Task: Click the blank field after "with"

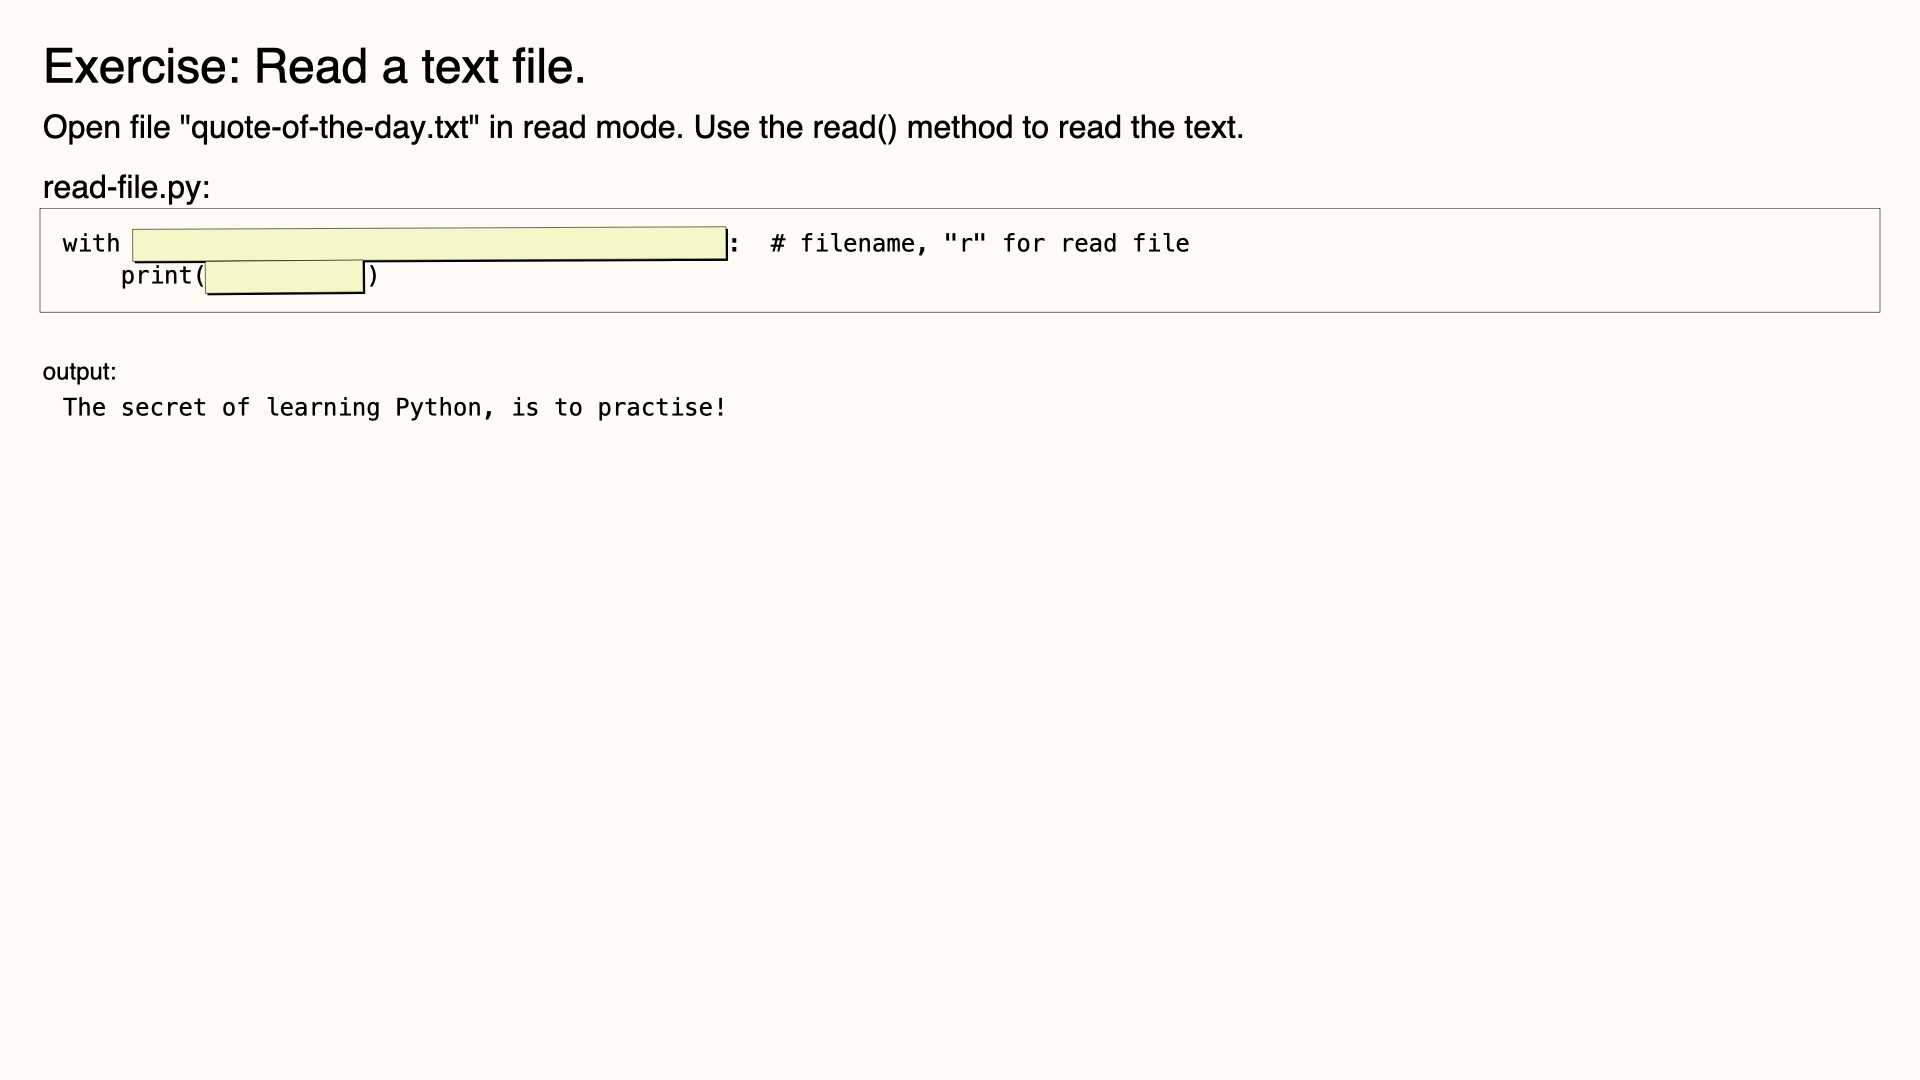Action: [430, 244]
